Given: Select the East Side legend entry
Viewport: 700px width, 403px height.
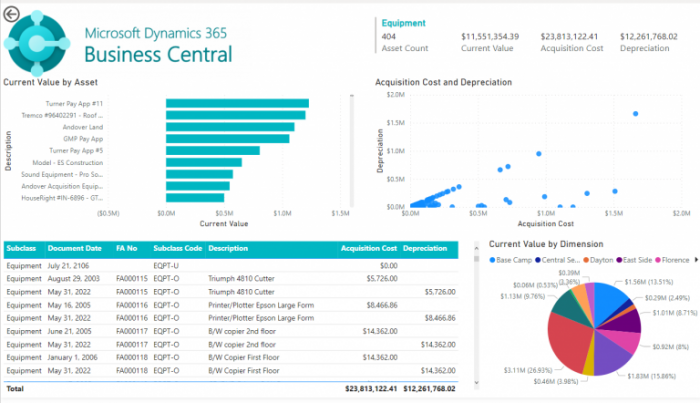Looking at the screenshot, I should pos(634,260).
